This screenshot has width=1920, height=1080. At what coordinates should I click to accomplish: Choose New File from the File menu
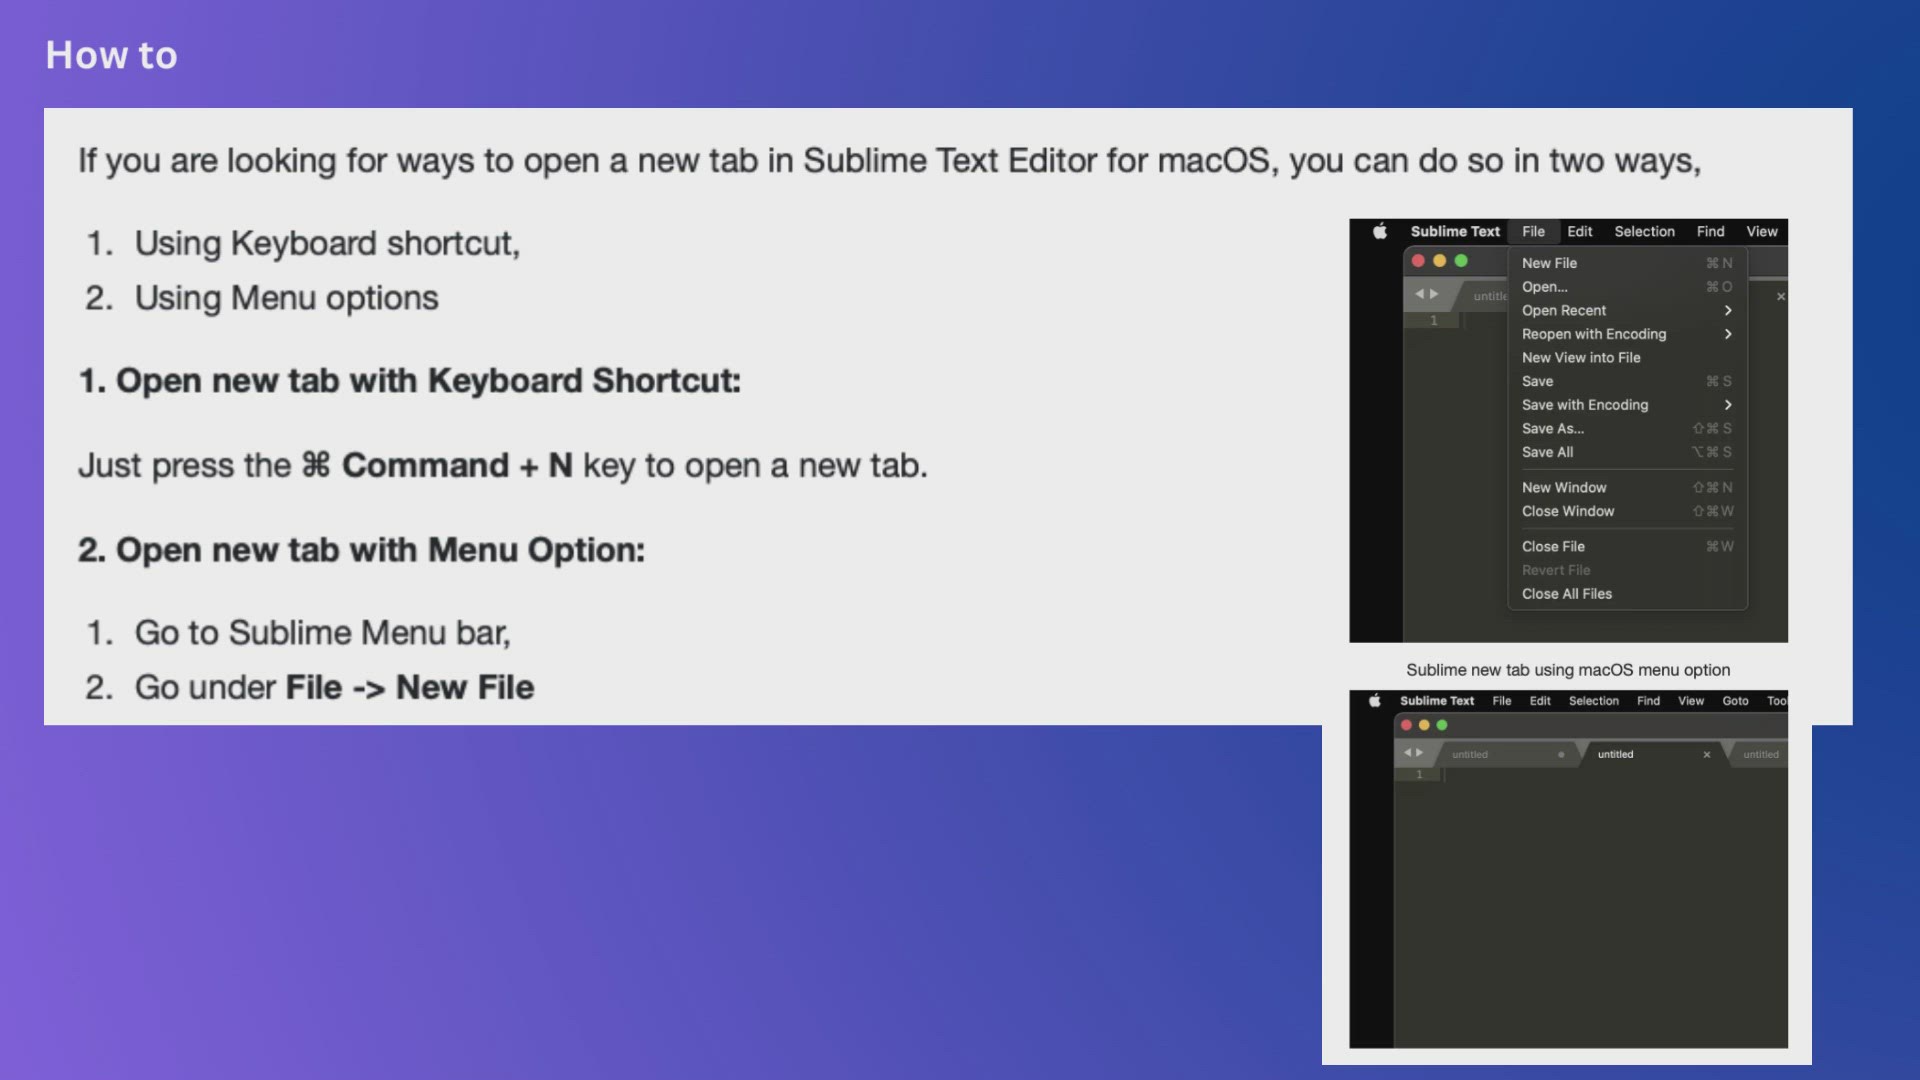coord(1627,263)
